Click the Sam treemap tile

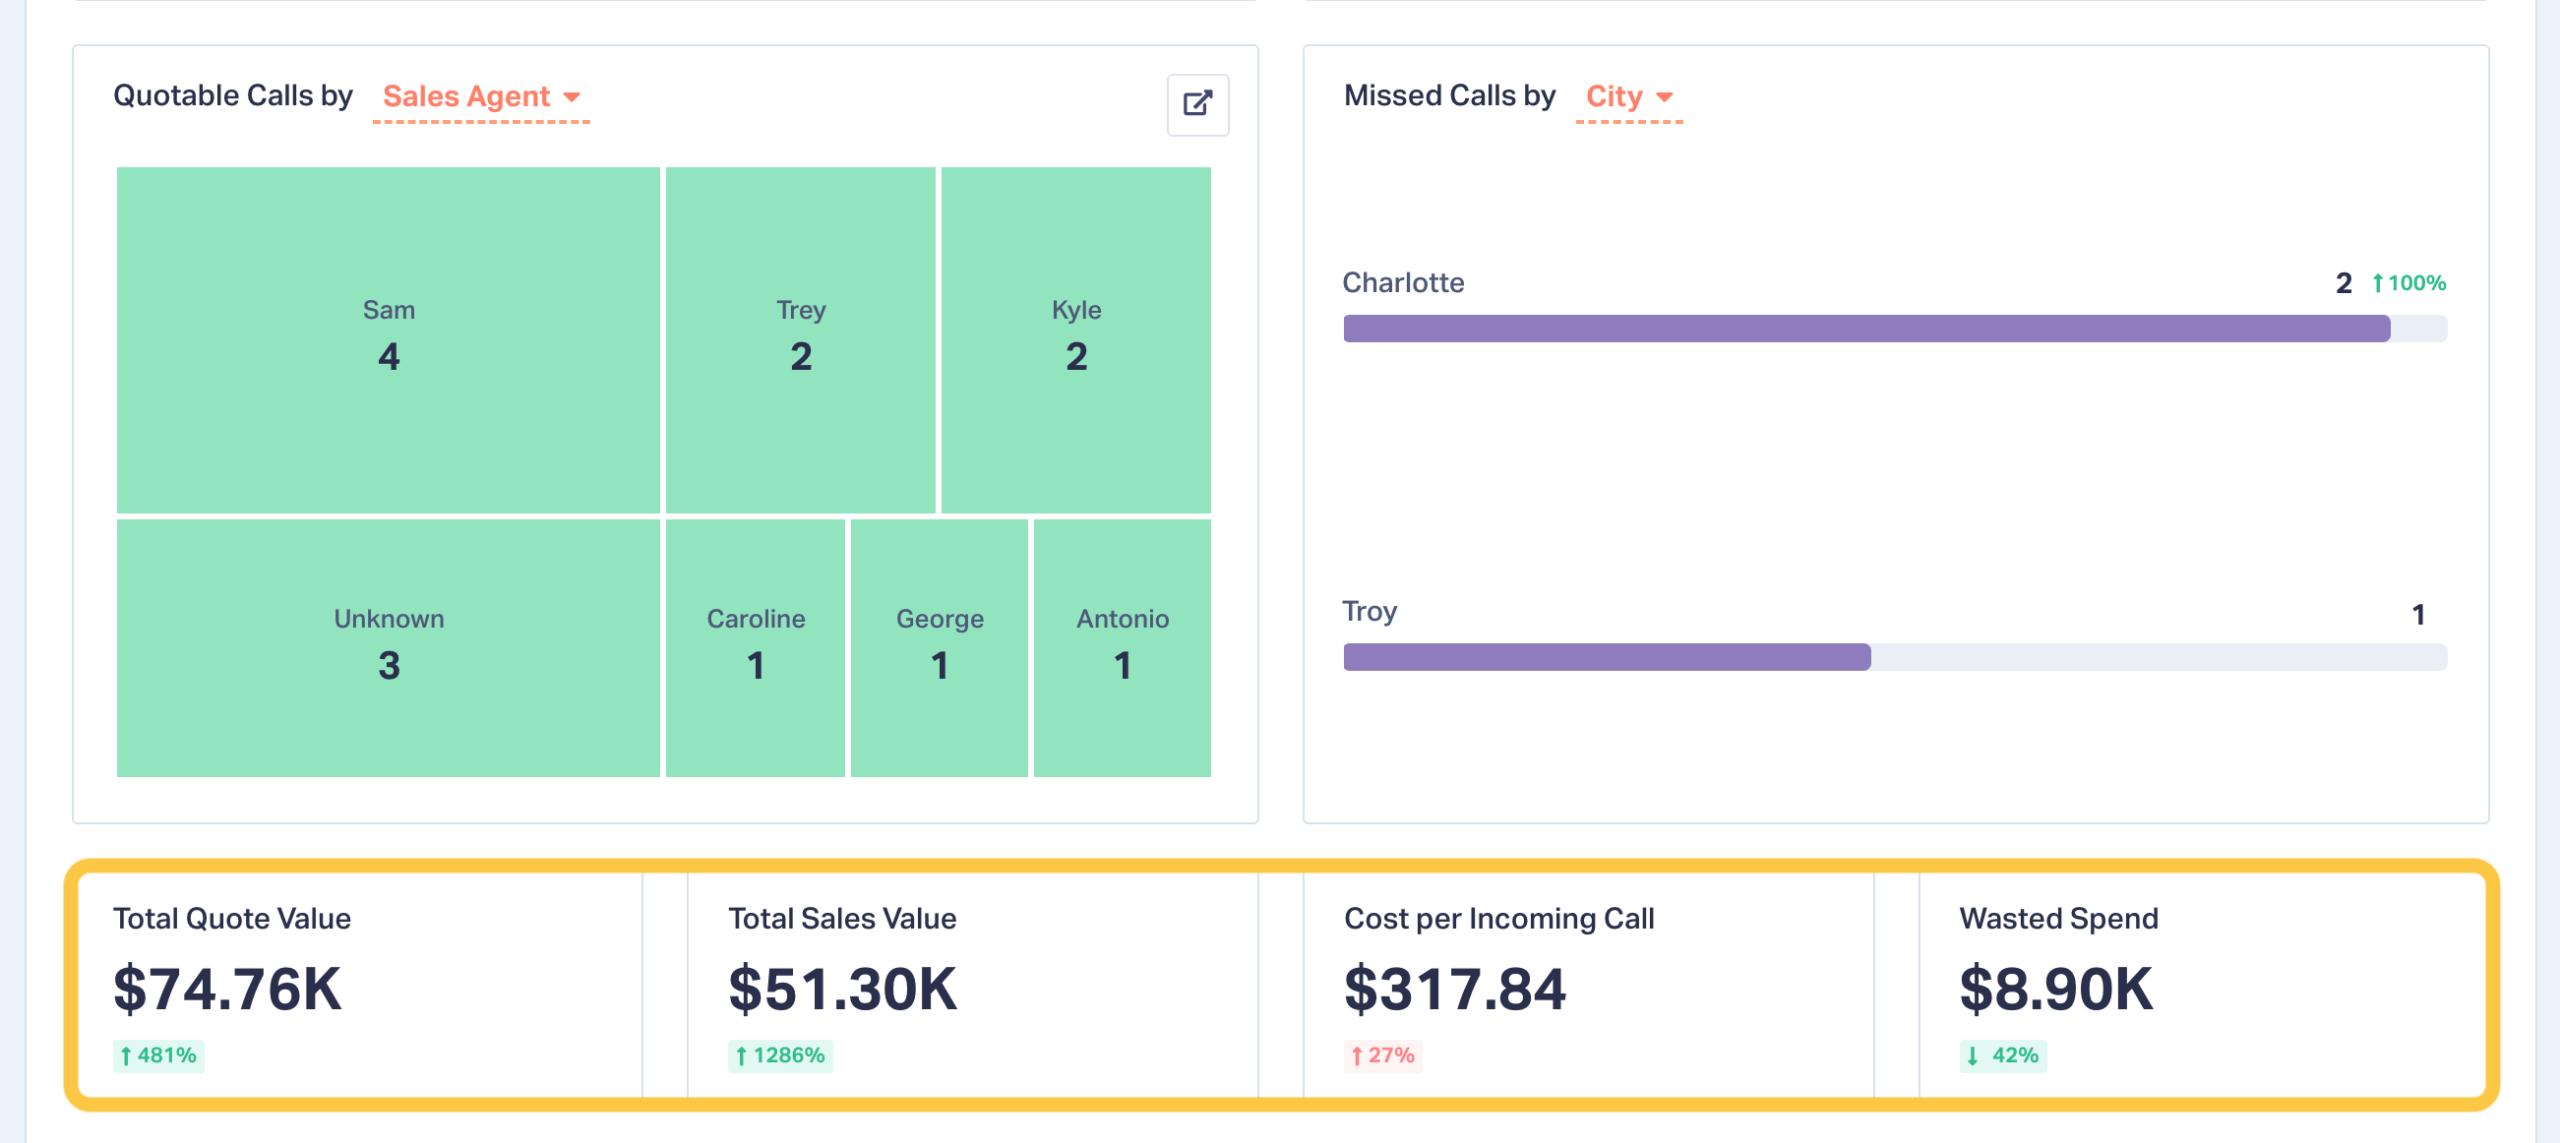pos(388,339)
